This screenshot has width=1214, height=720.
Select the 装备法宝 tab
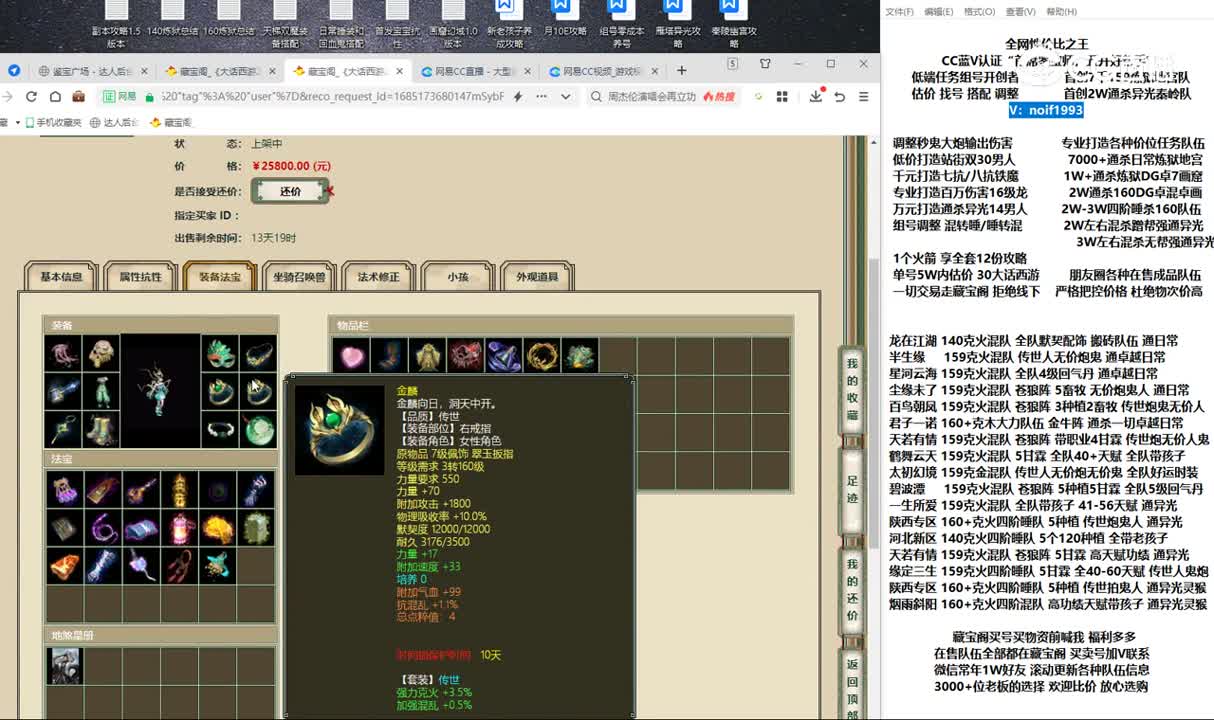point(219,277)
